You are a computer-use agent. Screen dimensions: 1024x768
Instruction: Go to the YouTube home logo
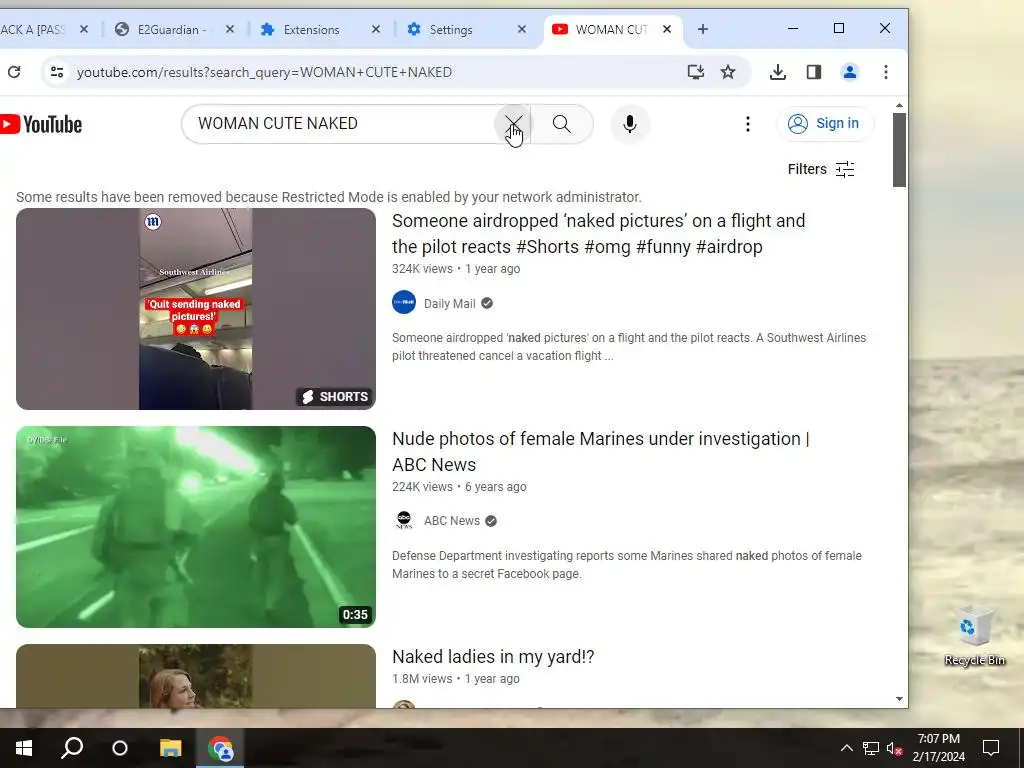pos(41,123)
